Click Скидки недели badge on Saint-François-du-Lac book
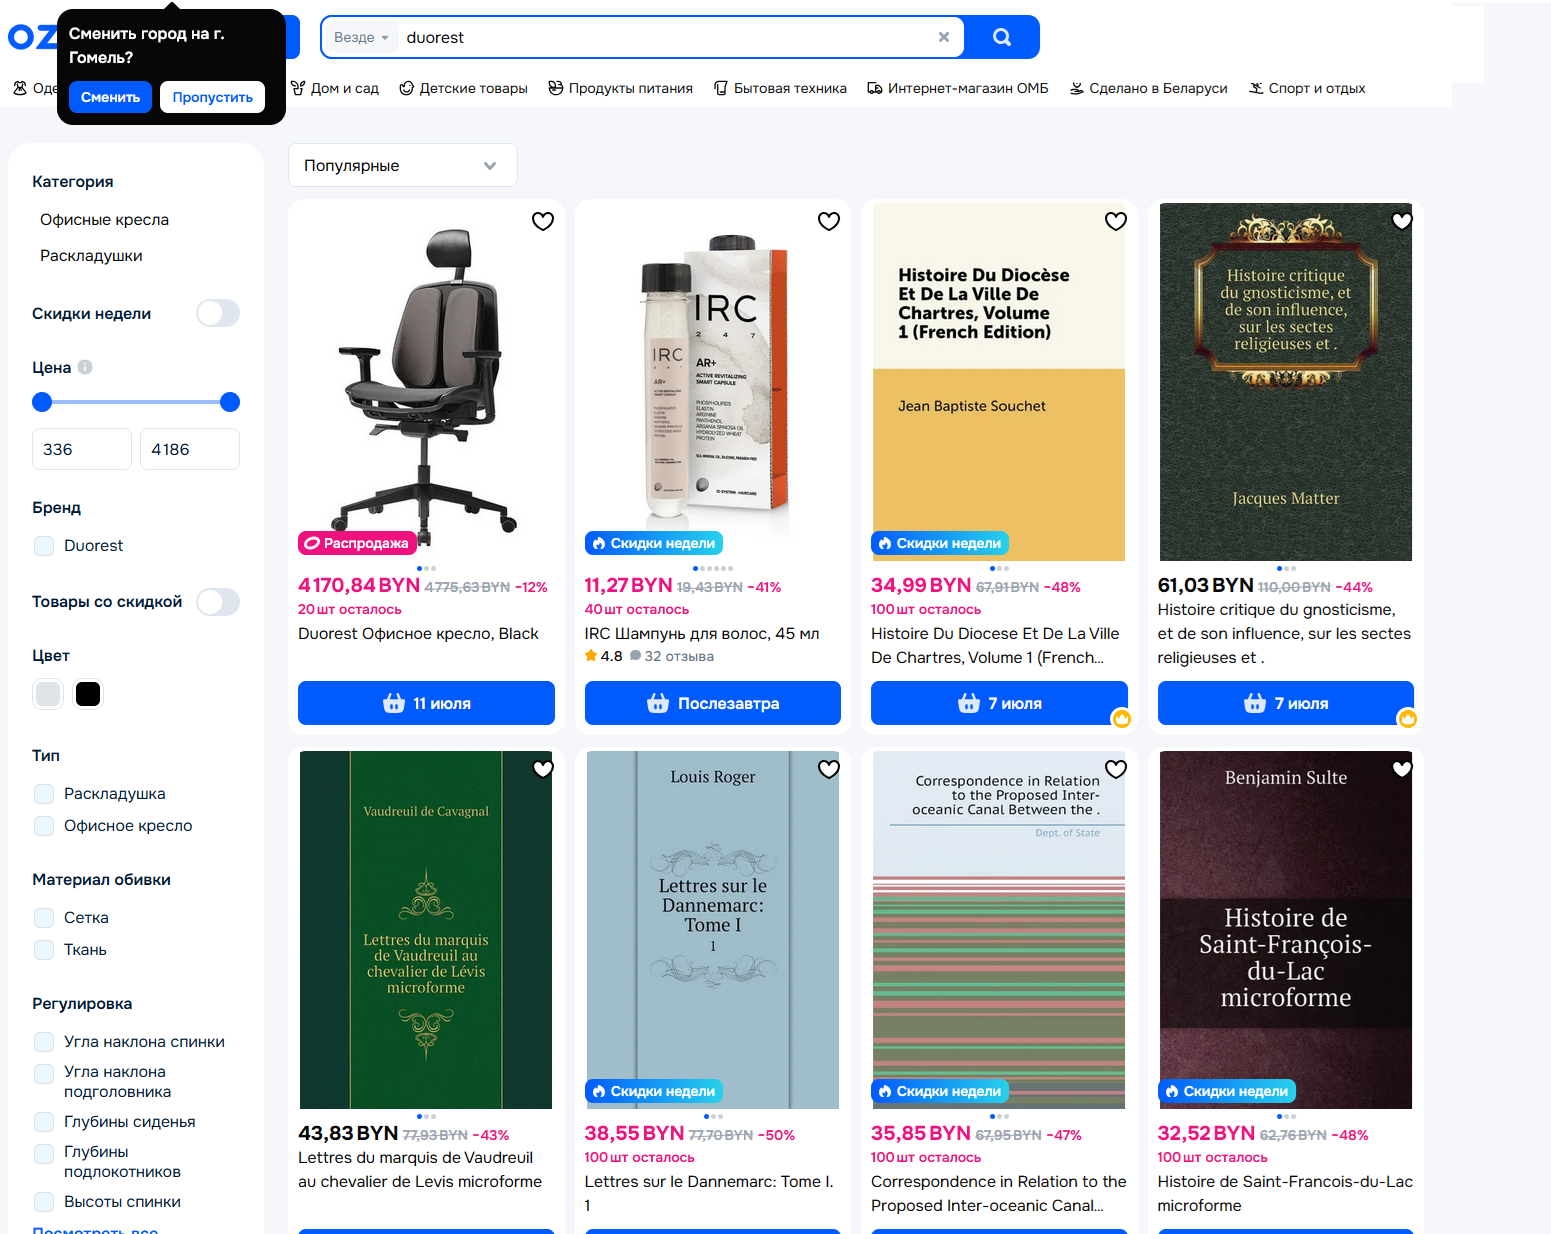 (1227, 1091)
